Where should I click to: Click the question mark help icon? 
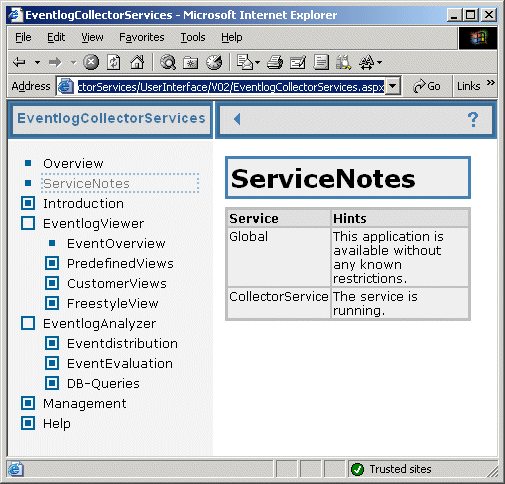click(x=473, y=119)
